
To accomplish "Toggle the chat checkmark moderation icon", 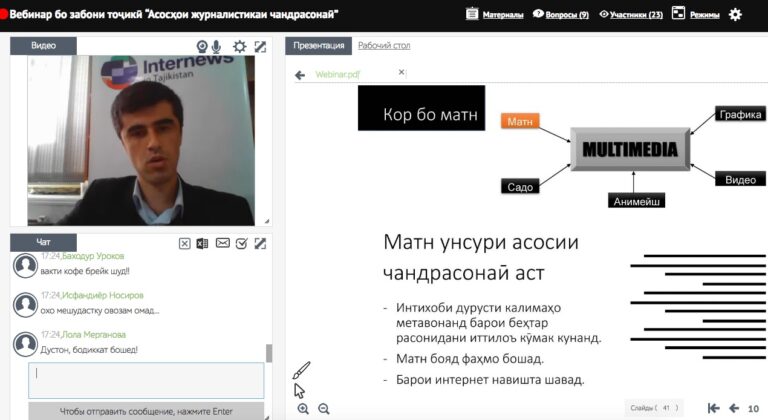I will pyautogui.click(x=241, y=243).
